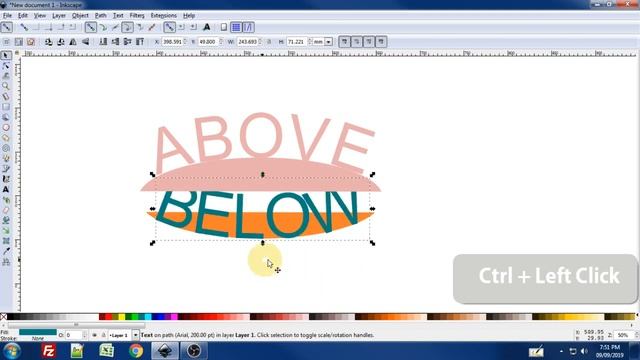Select the Calligraphy tool
Viewport: 640px width, 360px height.
[6, 179]
